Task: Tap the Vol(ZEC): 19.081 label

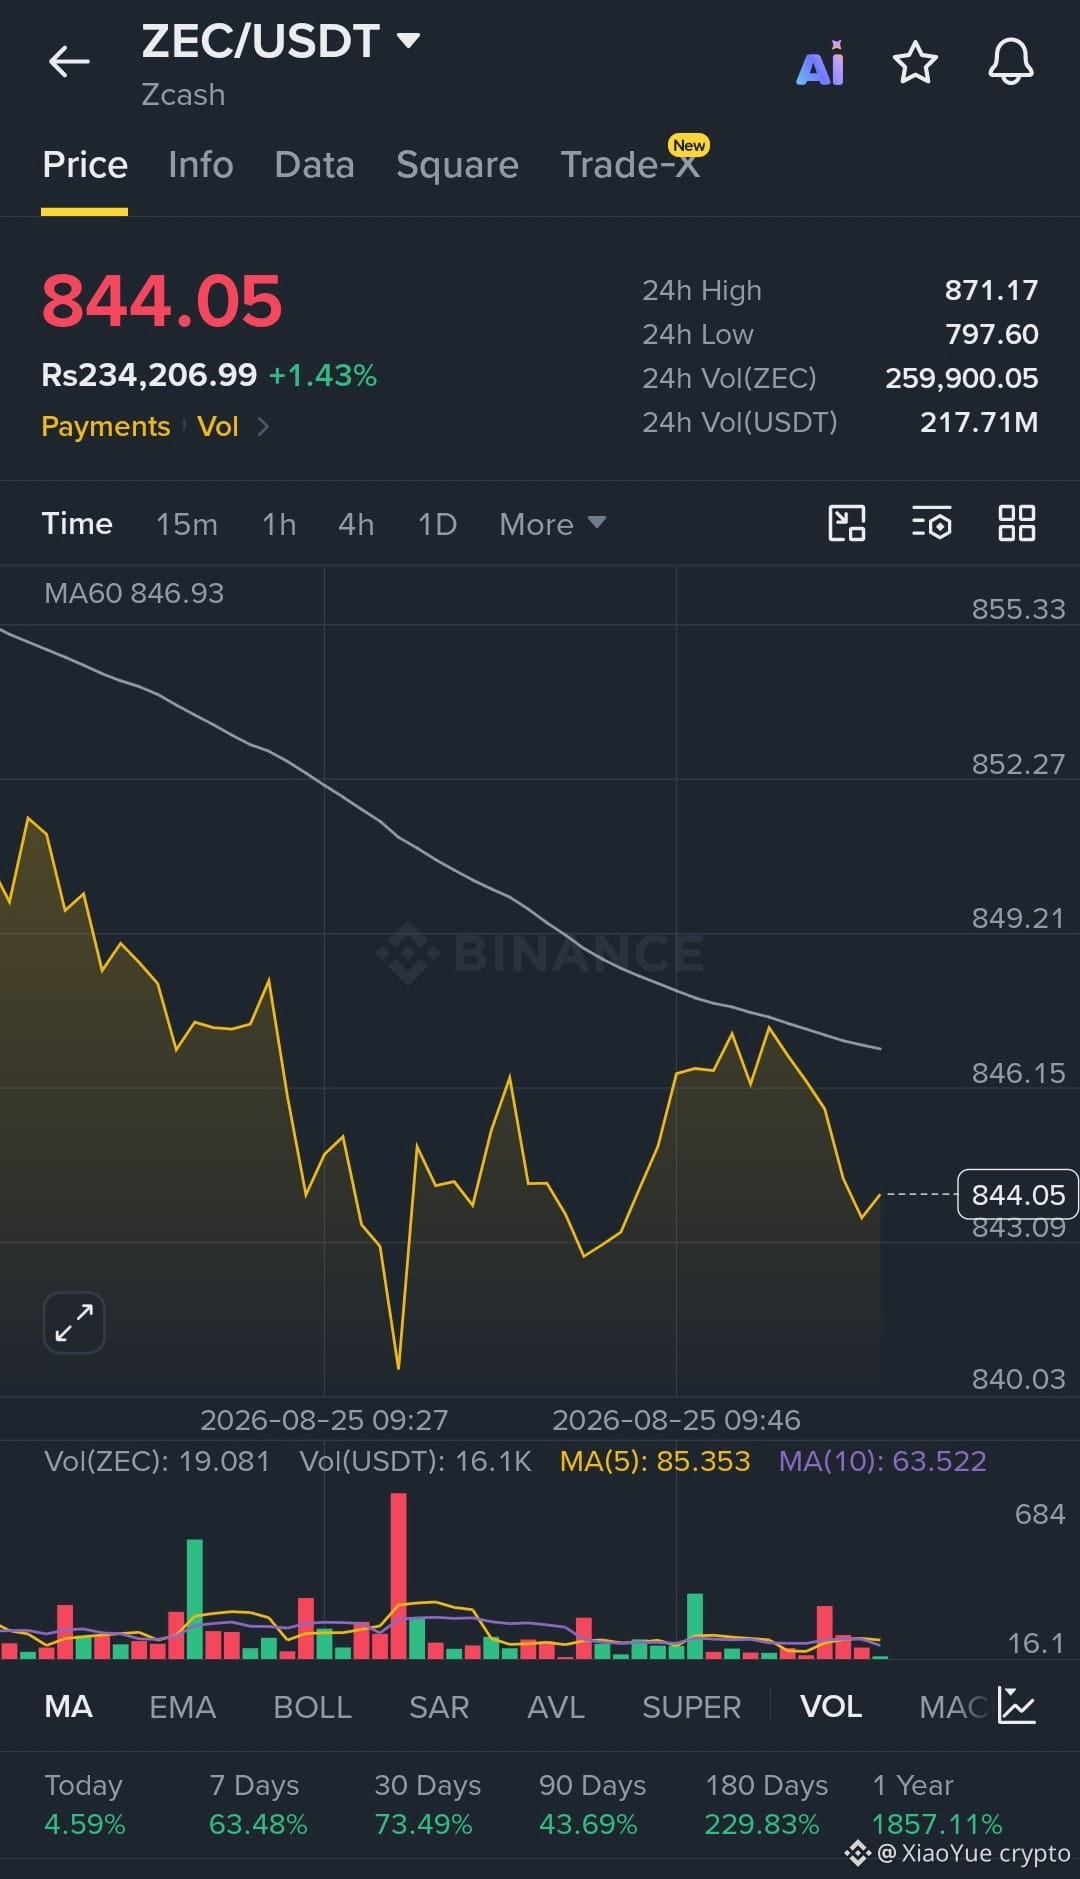Action: (x=157, y=1461)
